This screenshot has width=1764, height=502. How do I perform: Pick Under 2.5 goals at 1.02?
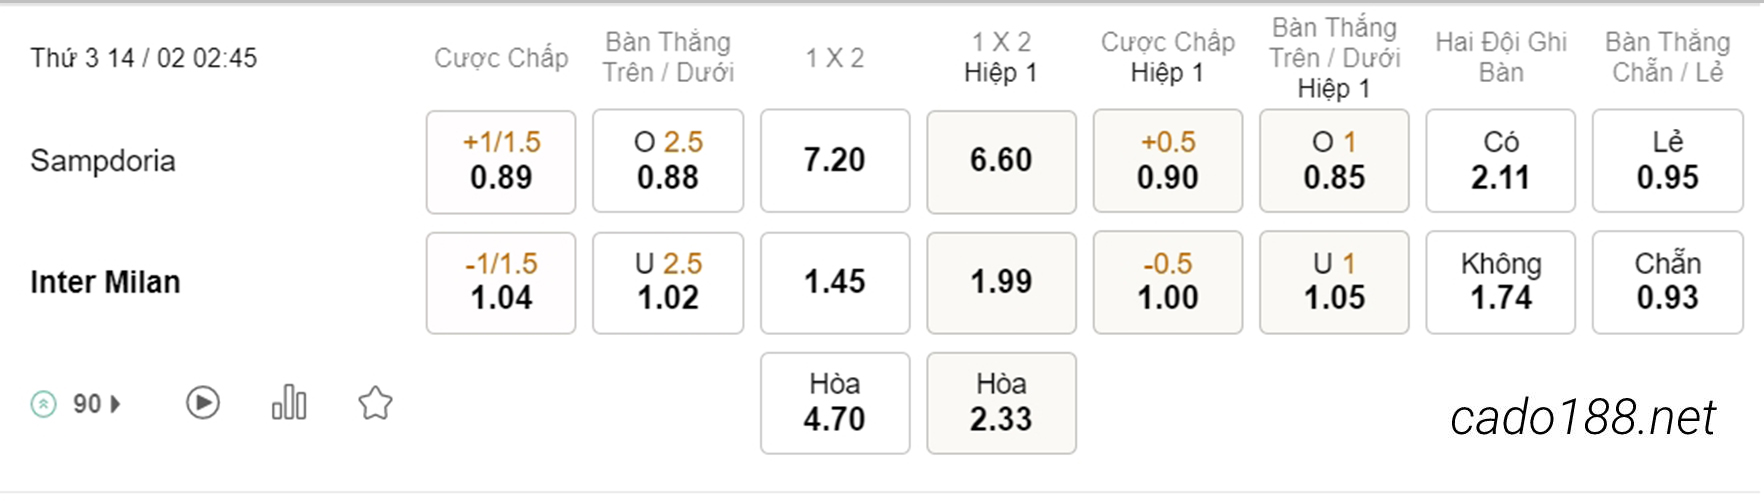pyautogui.click(x=668, y=283)
